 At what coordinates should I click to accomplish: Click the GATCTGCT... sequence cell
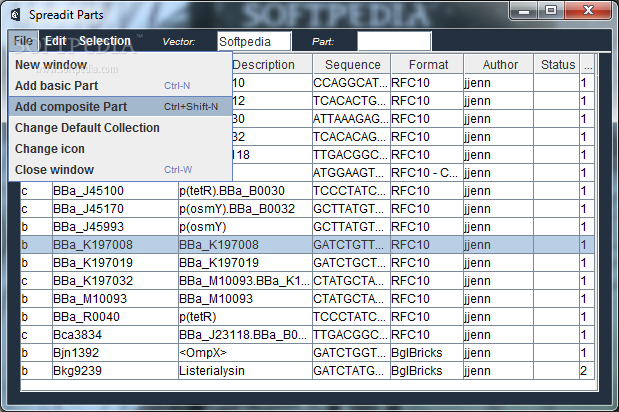click(351, 263)
